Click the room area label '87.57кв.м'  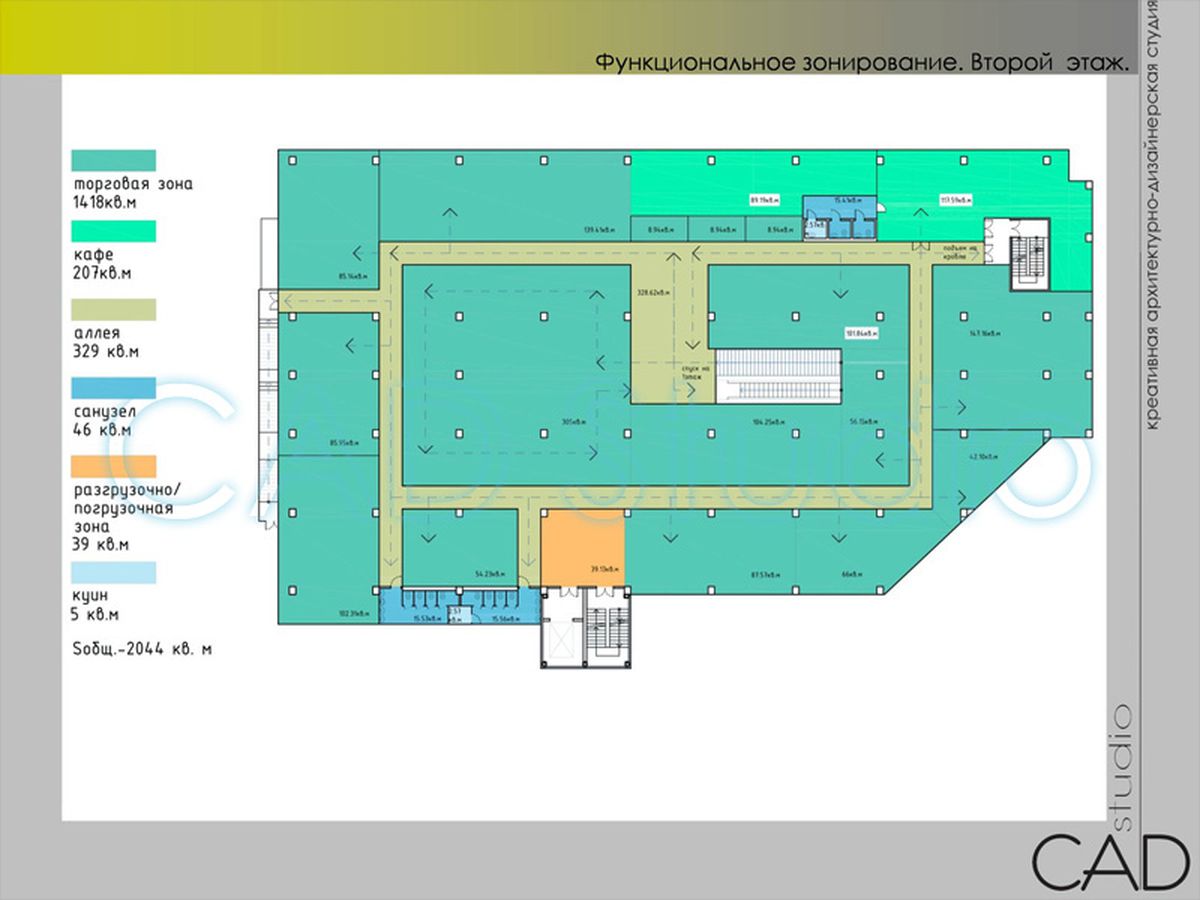pos(765,574)
